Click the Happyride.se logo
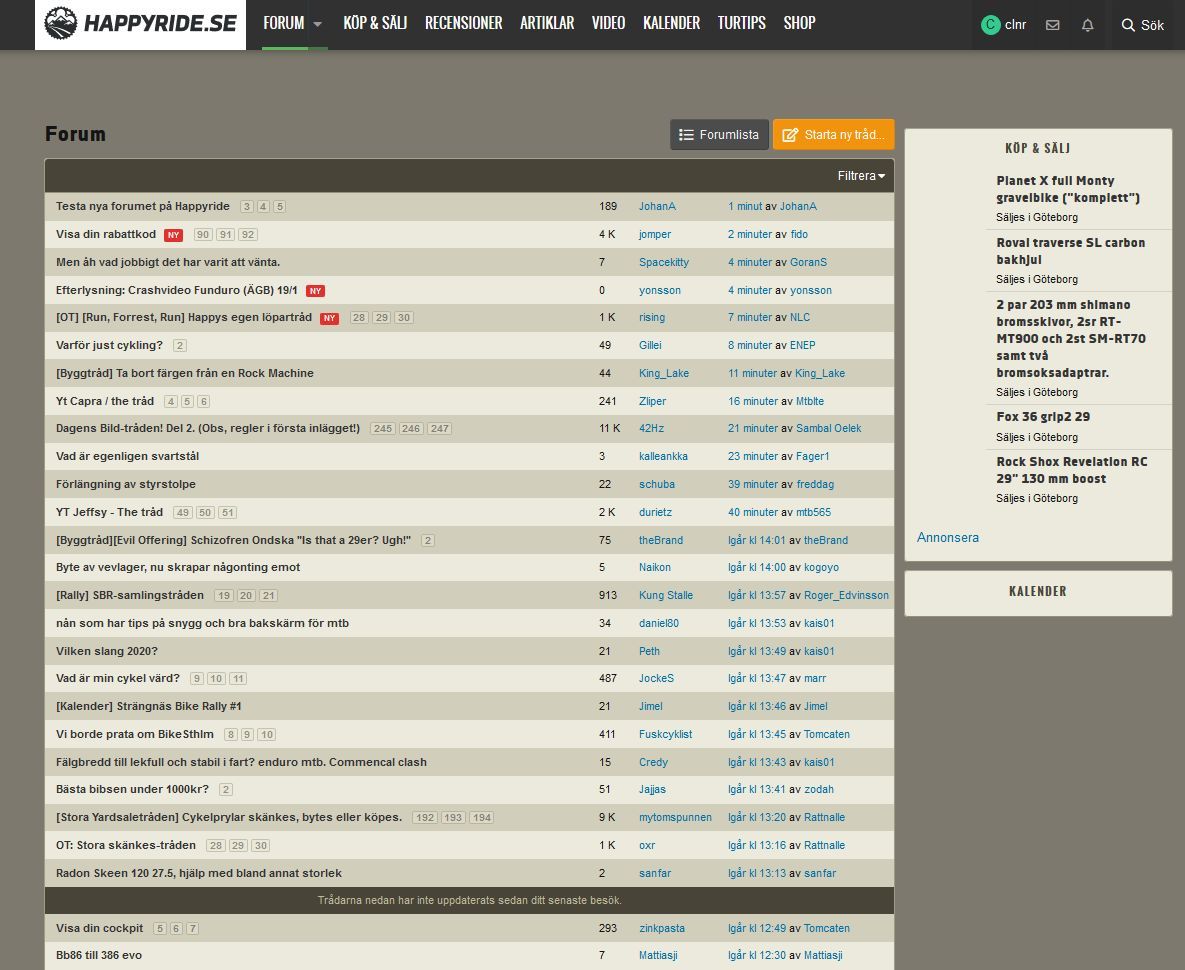The image size is (1185, 970). click(x=141, y=24)
